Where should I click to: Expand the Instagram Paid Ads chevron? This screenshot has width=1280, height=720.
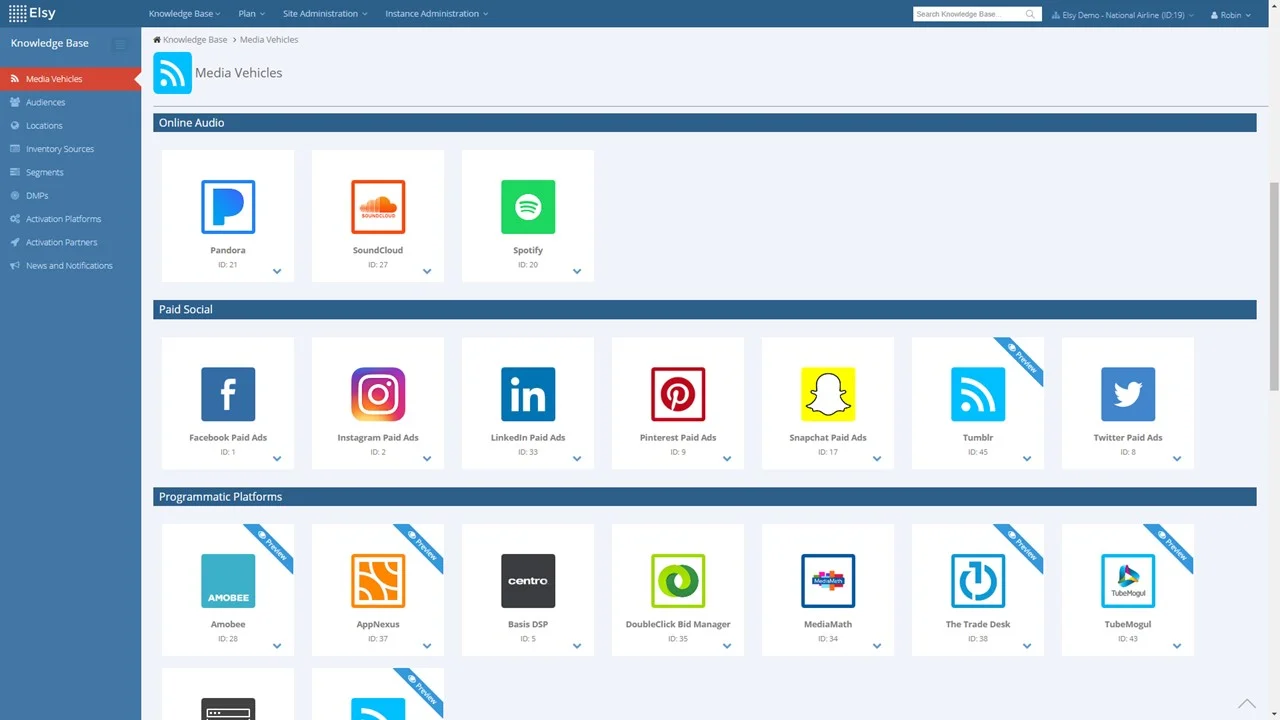(427, 459)
